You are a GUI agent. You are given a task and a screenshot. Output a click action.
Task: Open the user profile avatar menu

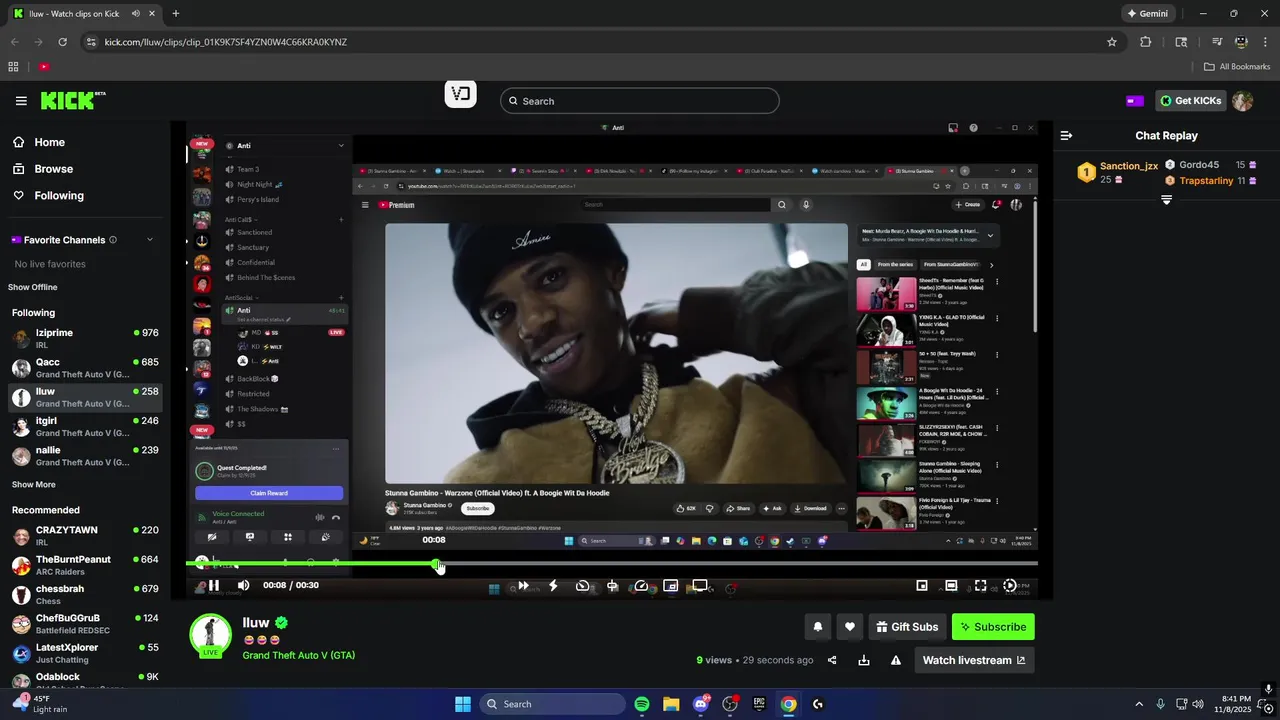click(1243, 101)
